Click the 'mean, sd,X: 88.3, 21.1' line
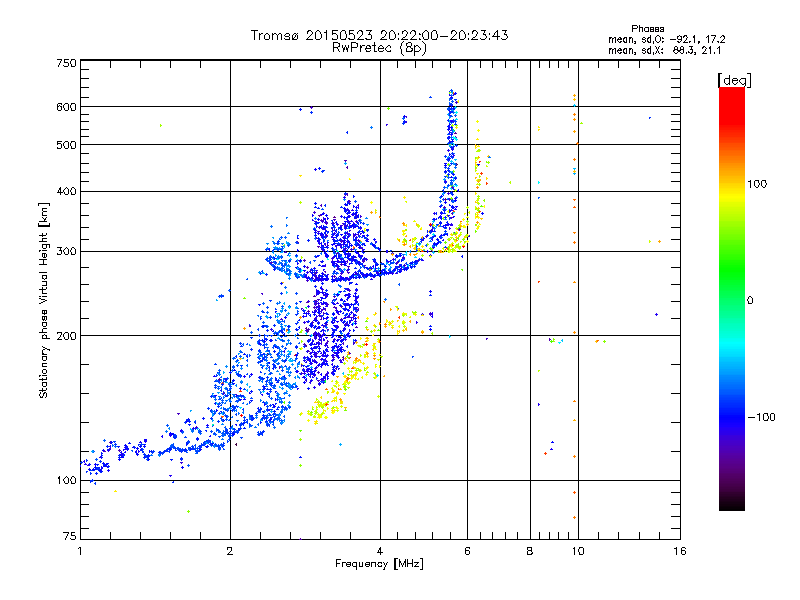This screenshot has width=800, height=600. click(664, 50)
